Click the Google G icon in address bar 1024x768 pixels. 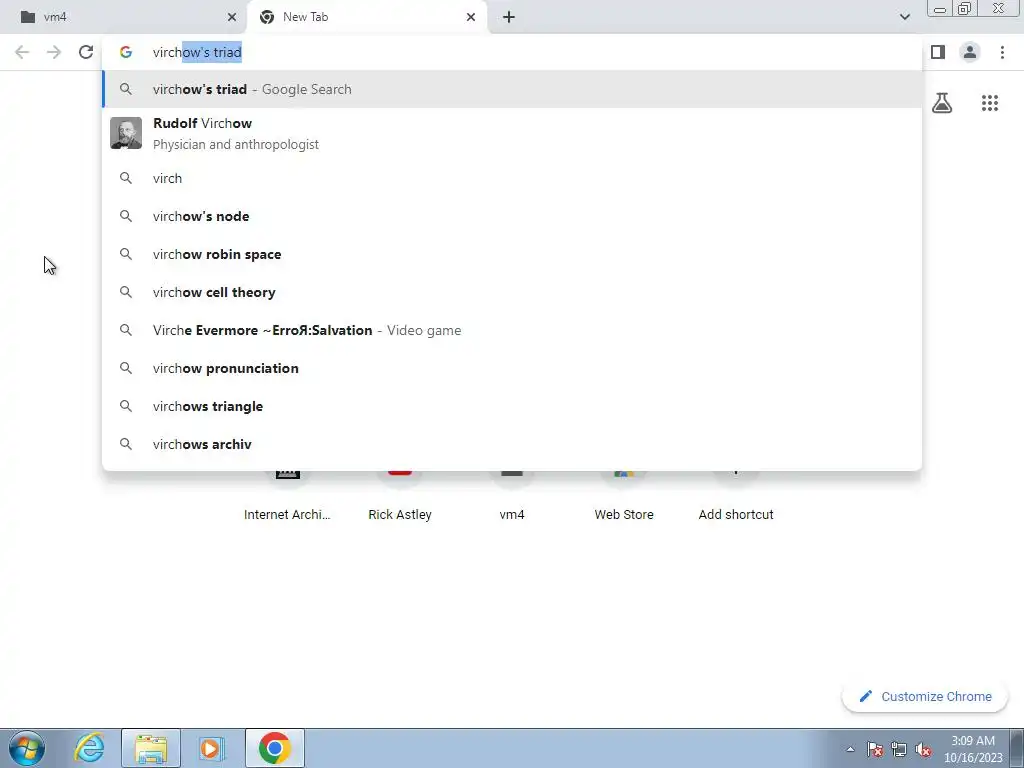tap(125, 52)
